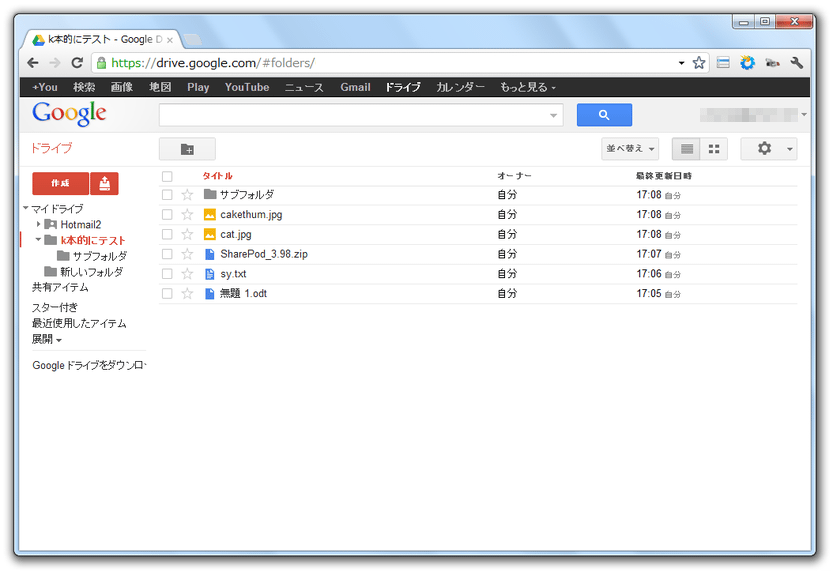Click the sy.txt document icon

(x=210, y=274)
